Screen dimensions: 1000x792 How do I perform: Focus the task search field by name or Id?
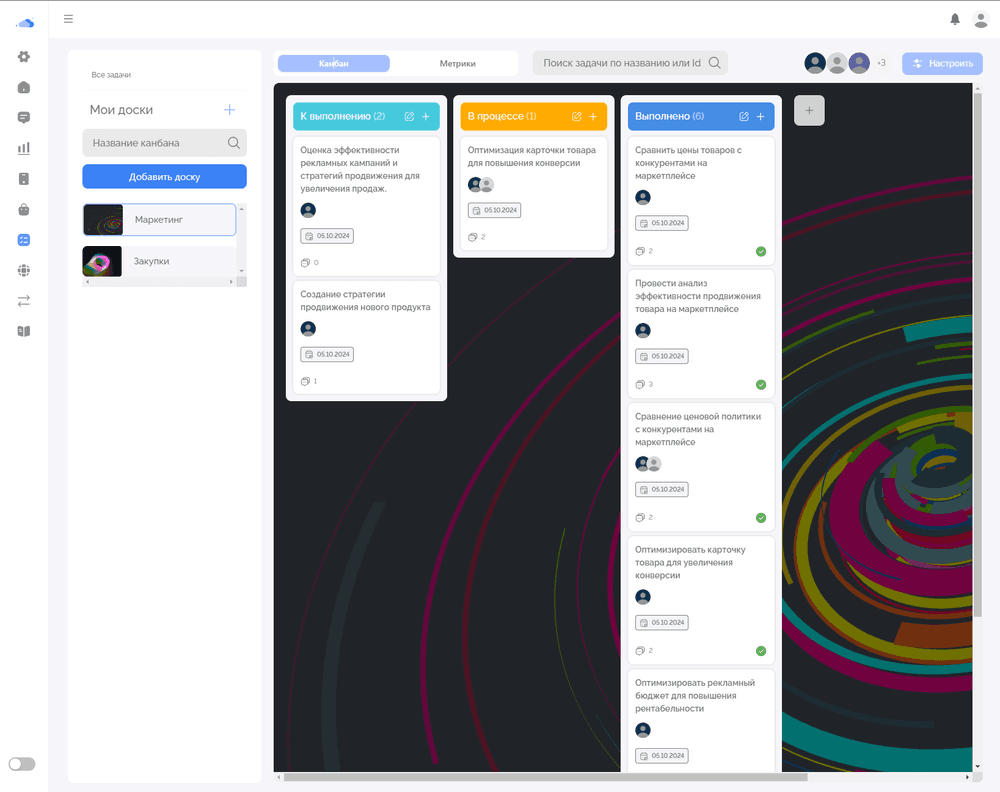[x=630, y=62]
